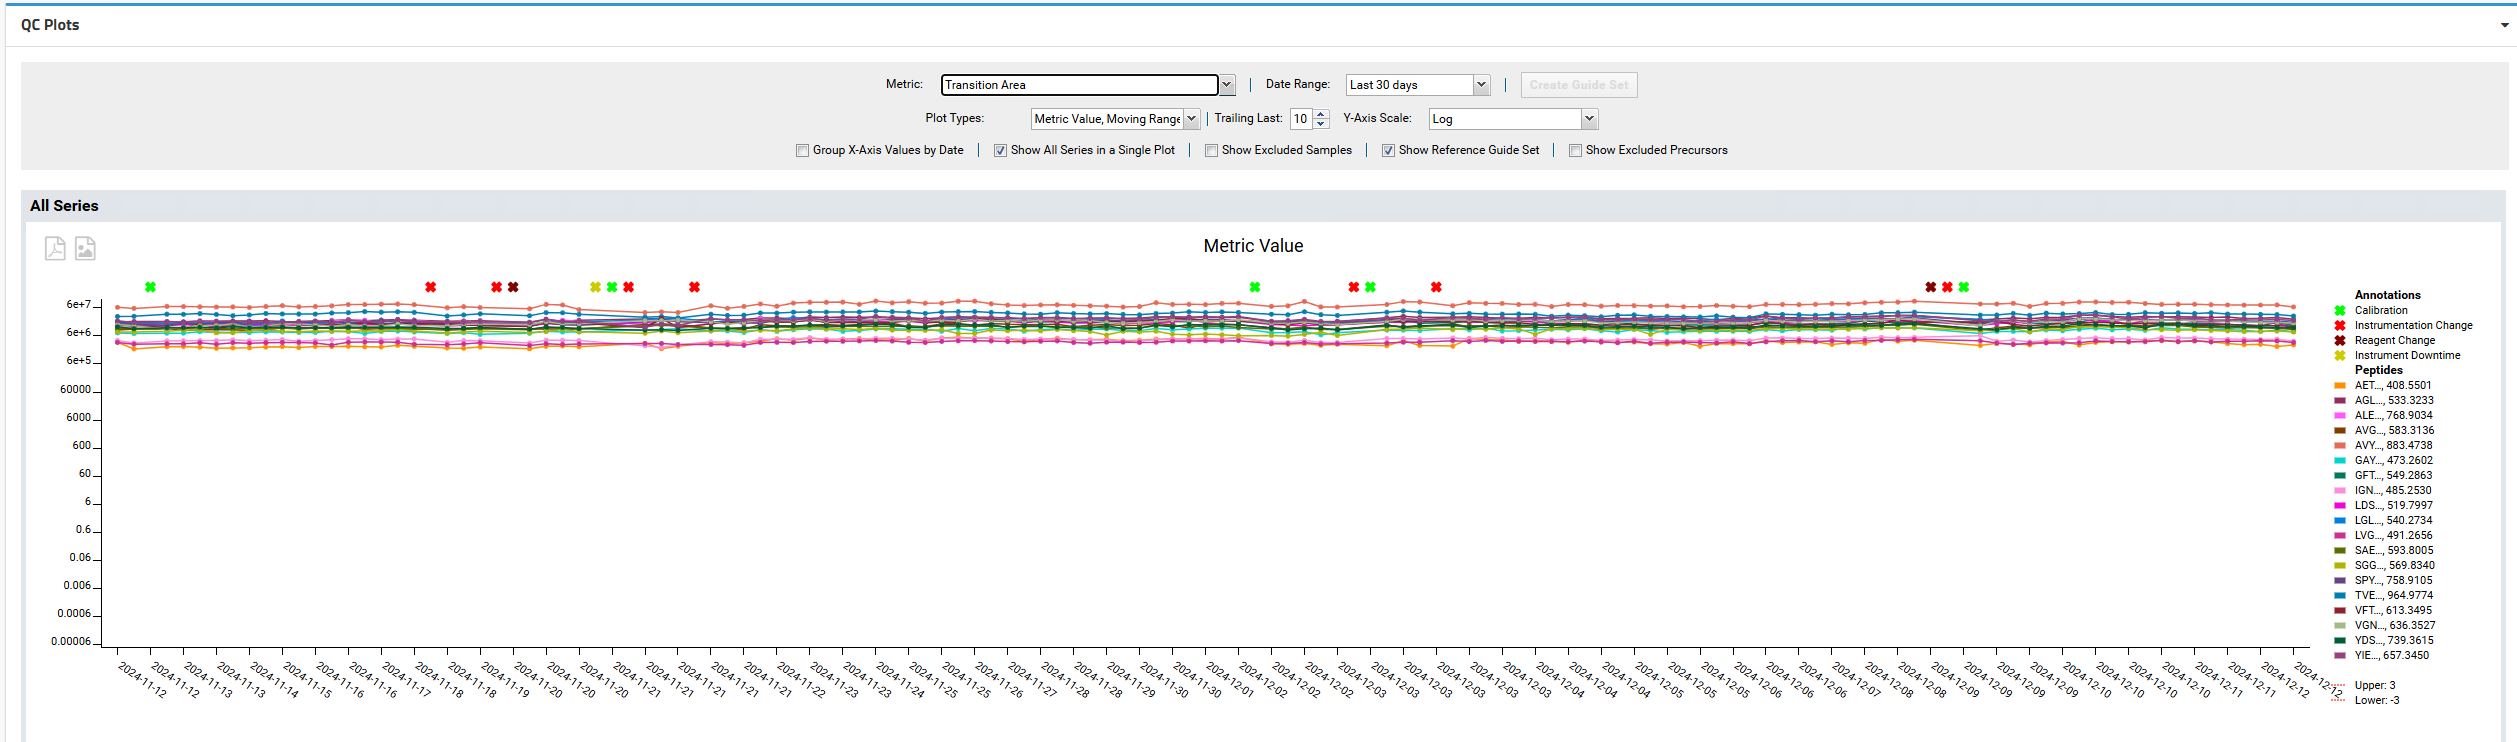Click the ALE..., 768.9034 legend label
The height and width of the screenshot is (742, 2517).
(x=2394, y=415)
